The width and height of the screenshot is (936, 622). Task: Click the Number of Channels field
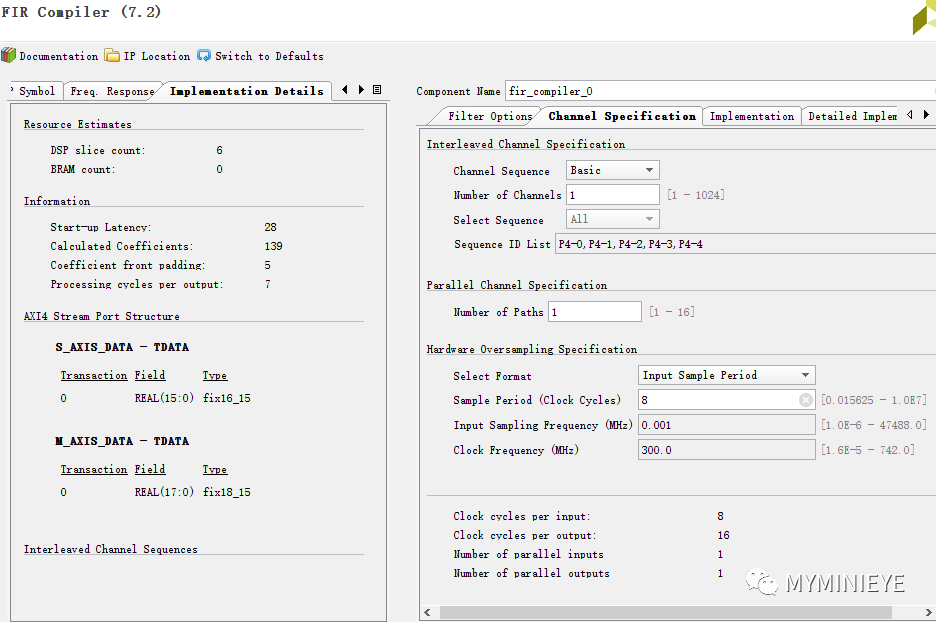(612, 195)
